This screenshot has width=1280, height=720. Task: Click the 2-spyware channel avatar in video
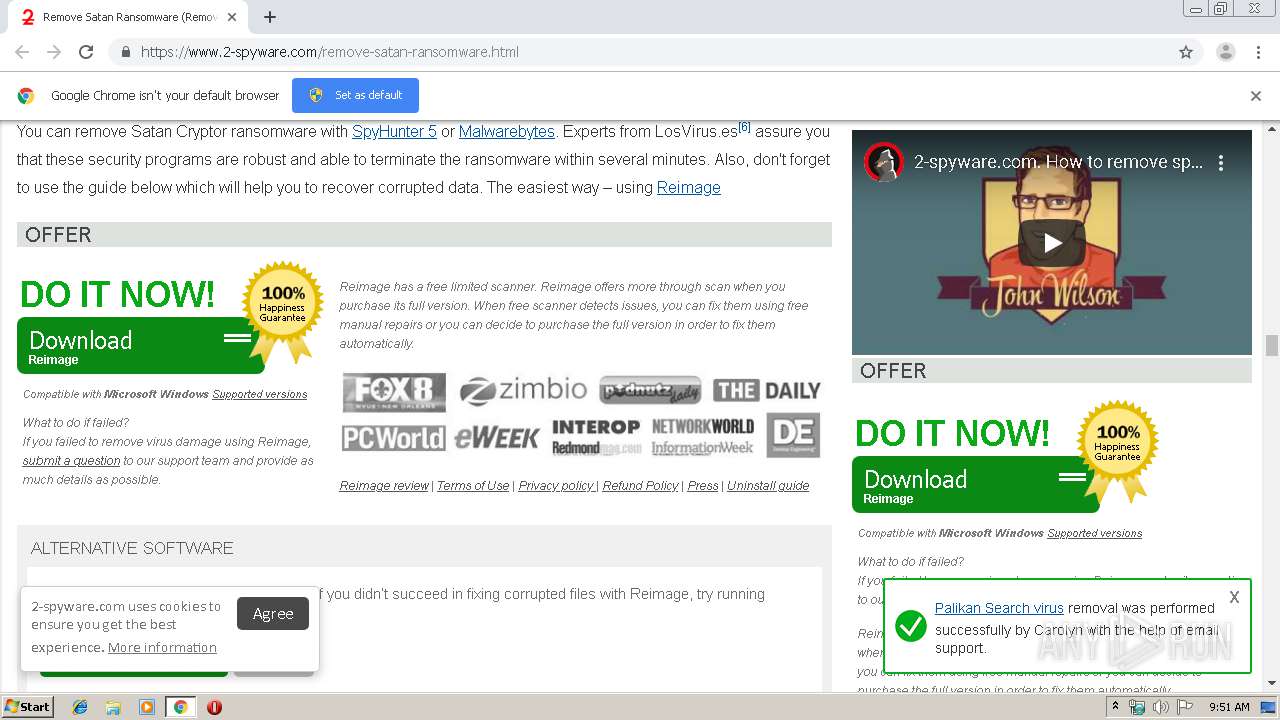(884, 163)
